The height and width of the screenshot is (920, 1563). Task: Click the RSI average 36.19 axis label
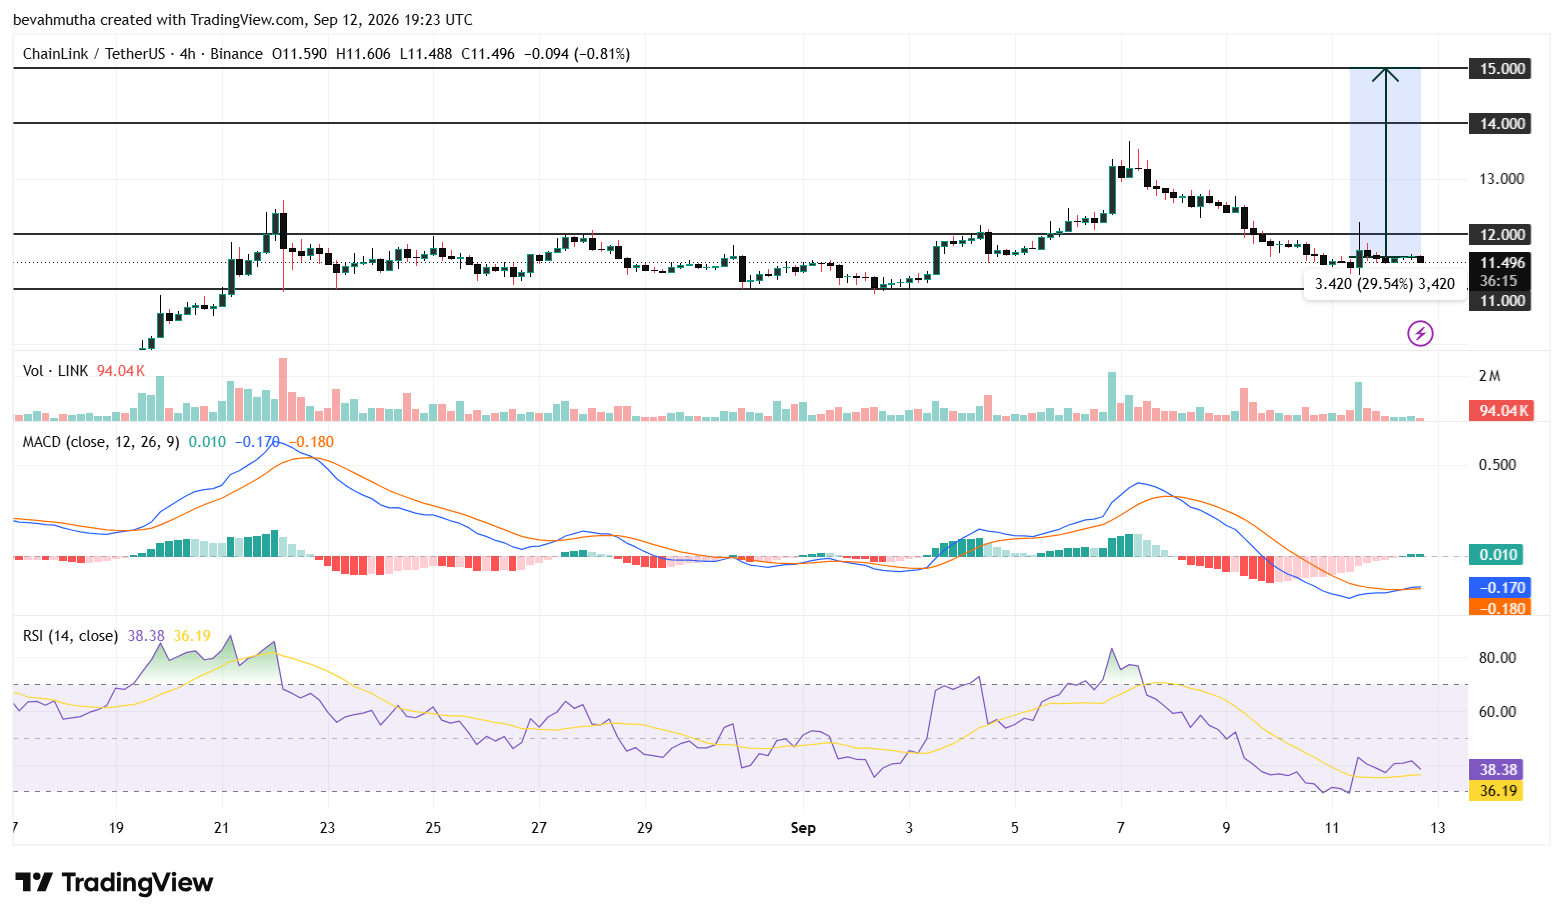1497,791
